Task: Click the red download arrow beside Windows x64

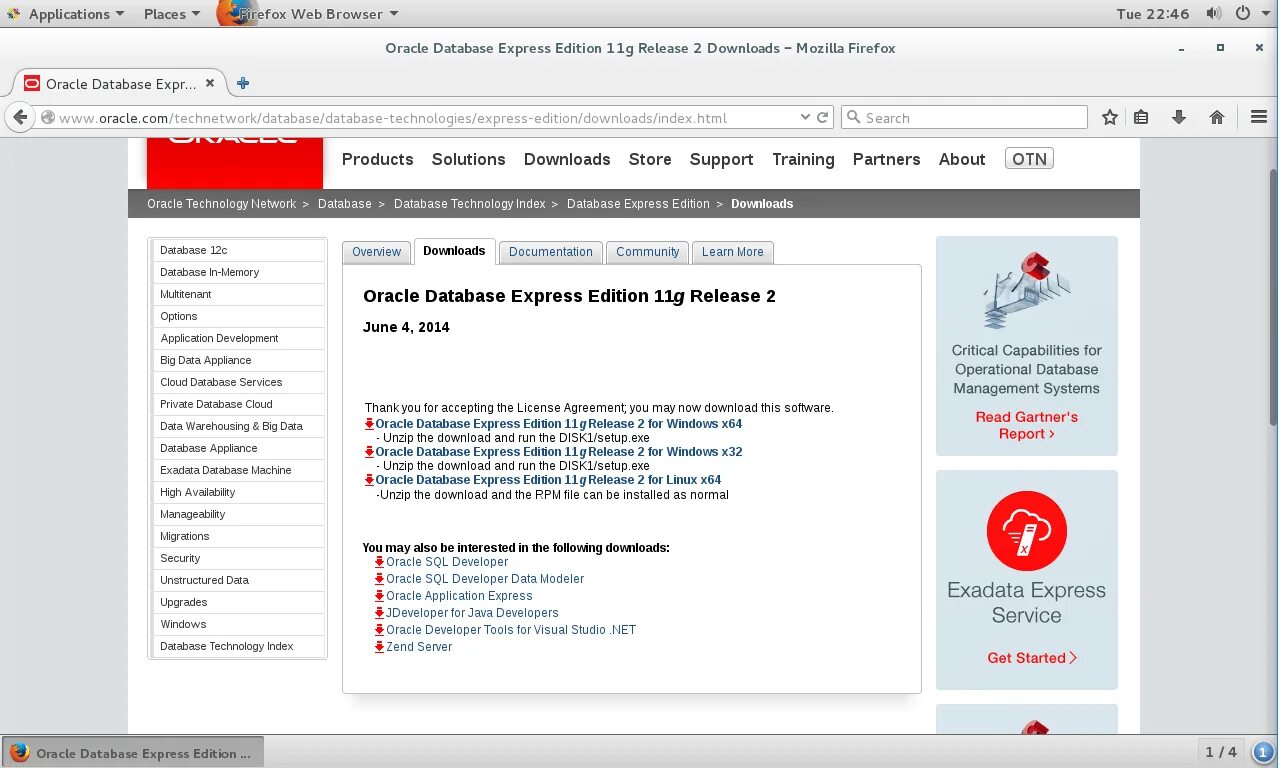Action: (369, 424)
